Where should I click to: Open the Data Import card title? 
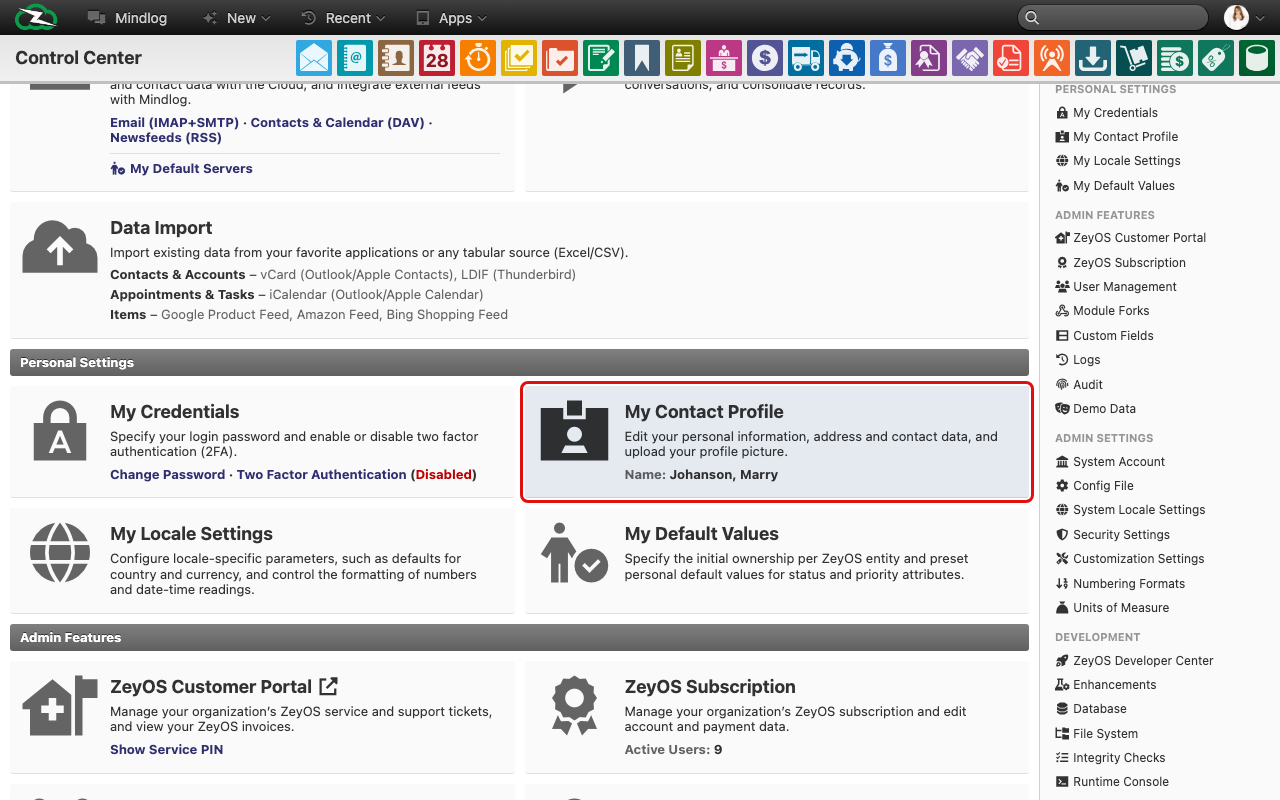tap(161, 228)
